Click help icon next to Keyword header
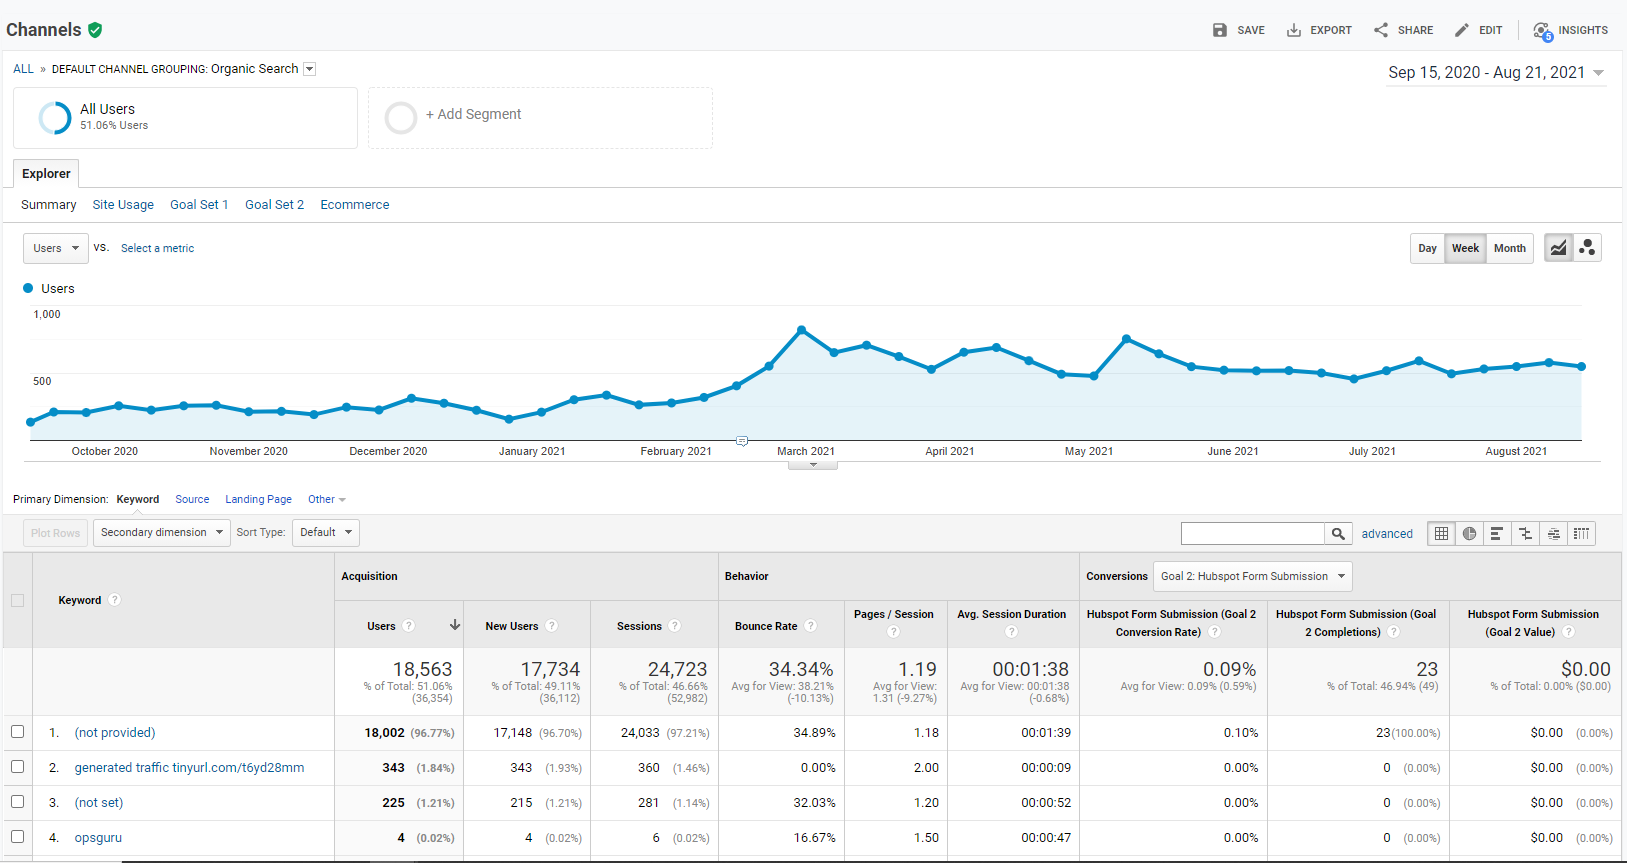1627x863 pixels. point(115,600)
